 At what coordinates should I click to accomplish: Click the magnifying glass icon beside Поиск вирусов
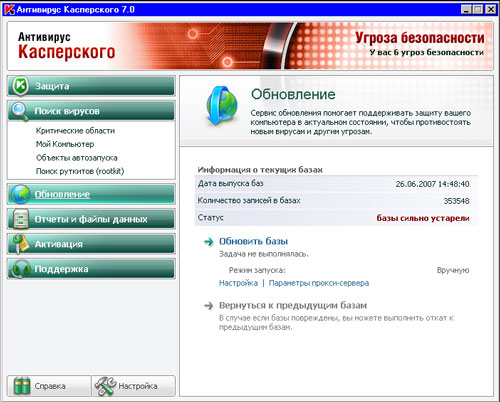coord(20,112)
